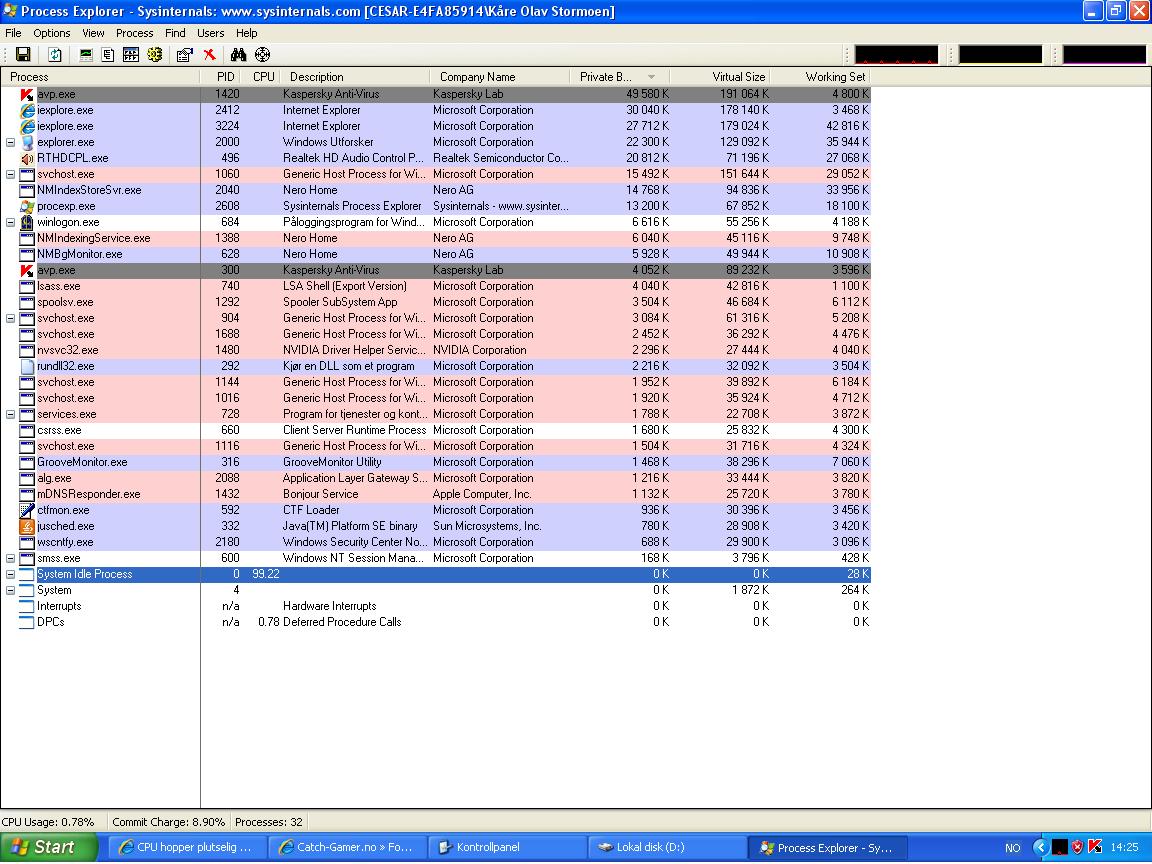Select the nvsvc32.exe process row
Screen dimensions: 1152x864
436,350
